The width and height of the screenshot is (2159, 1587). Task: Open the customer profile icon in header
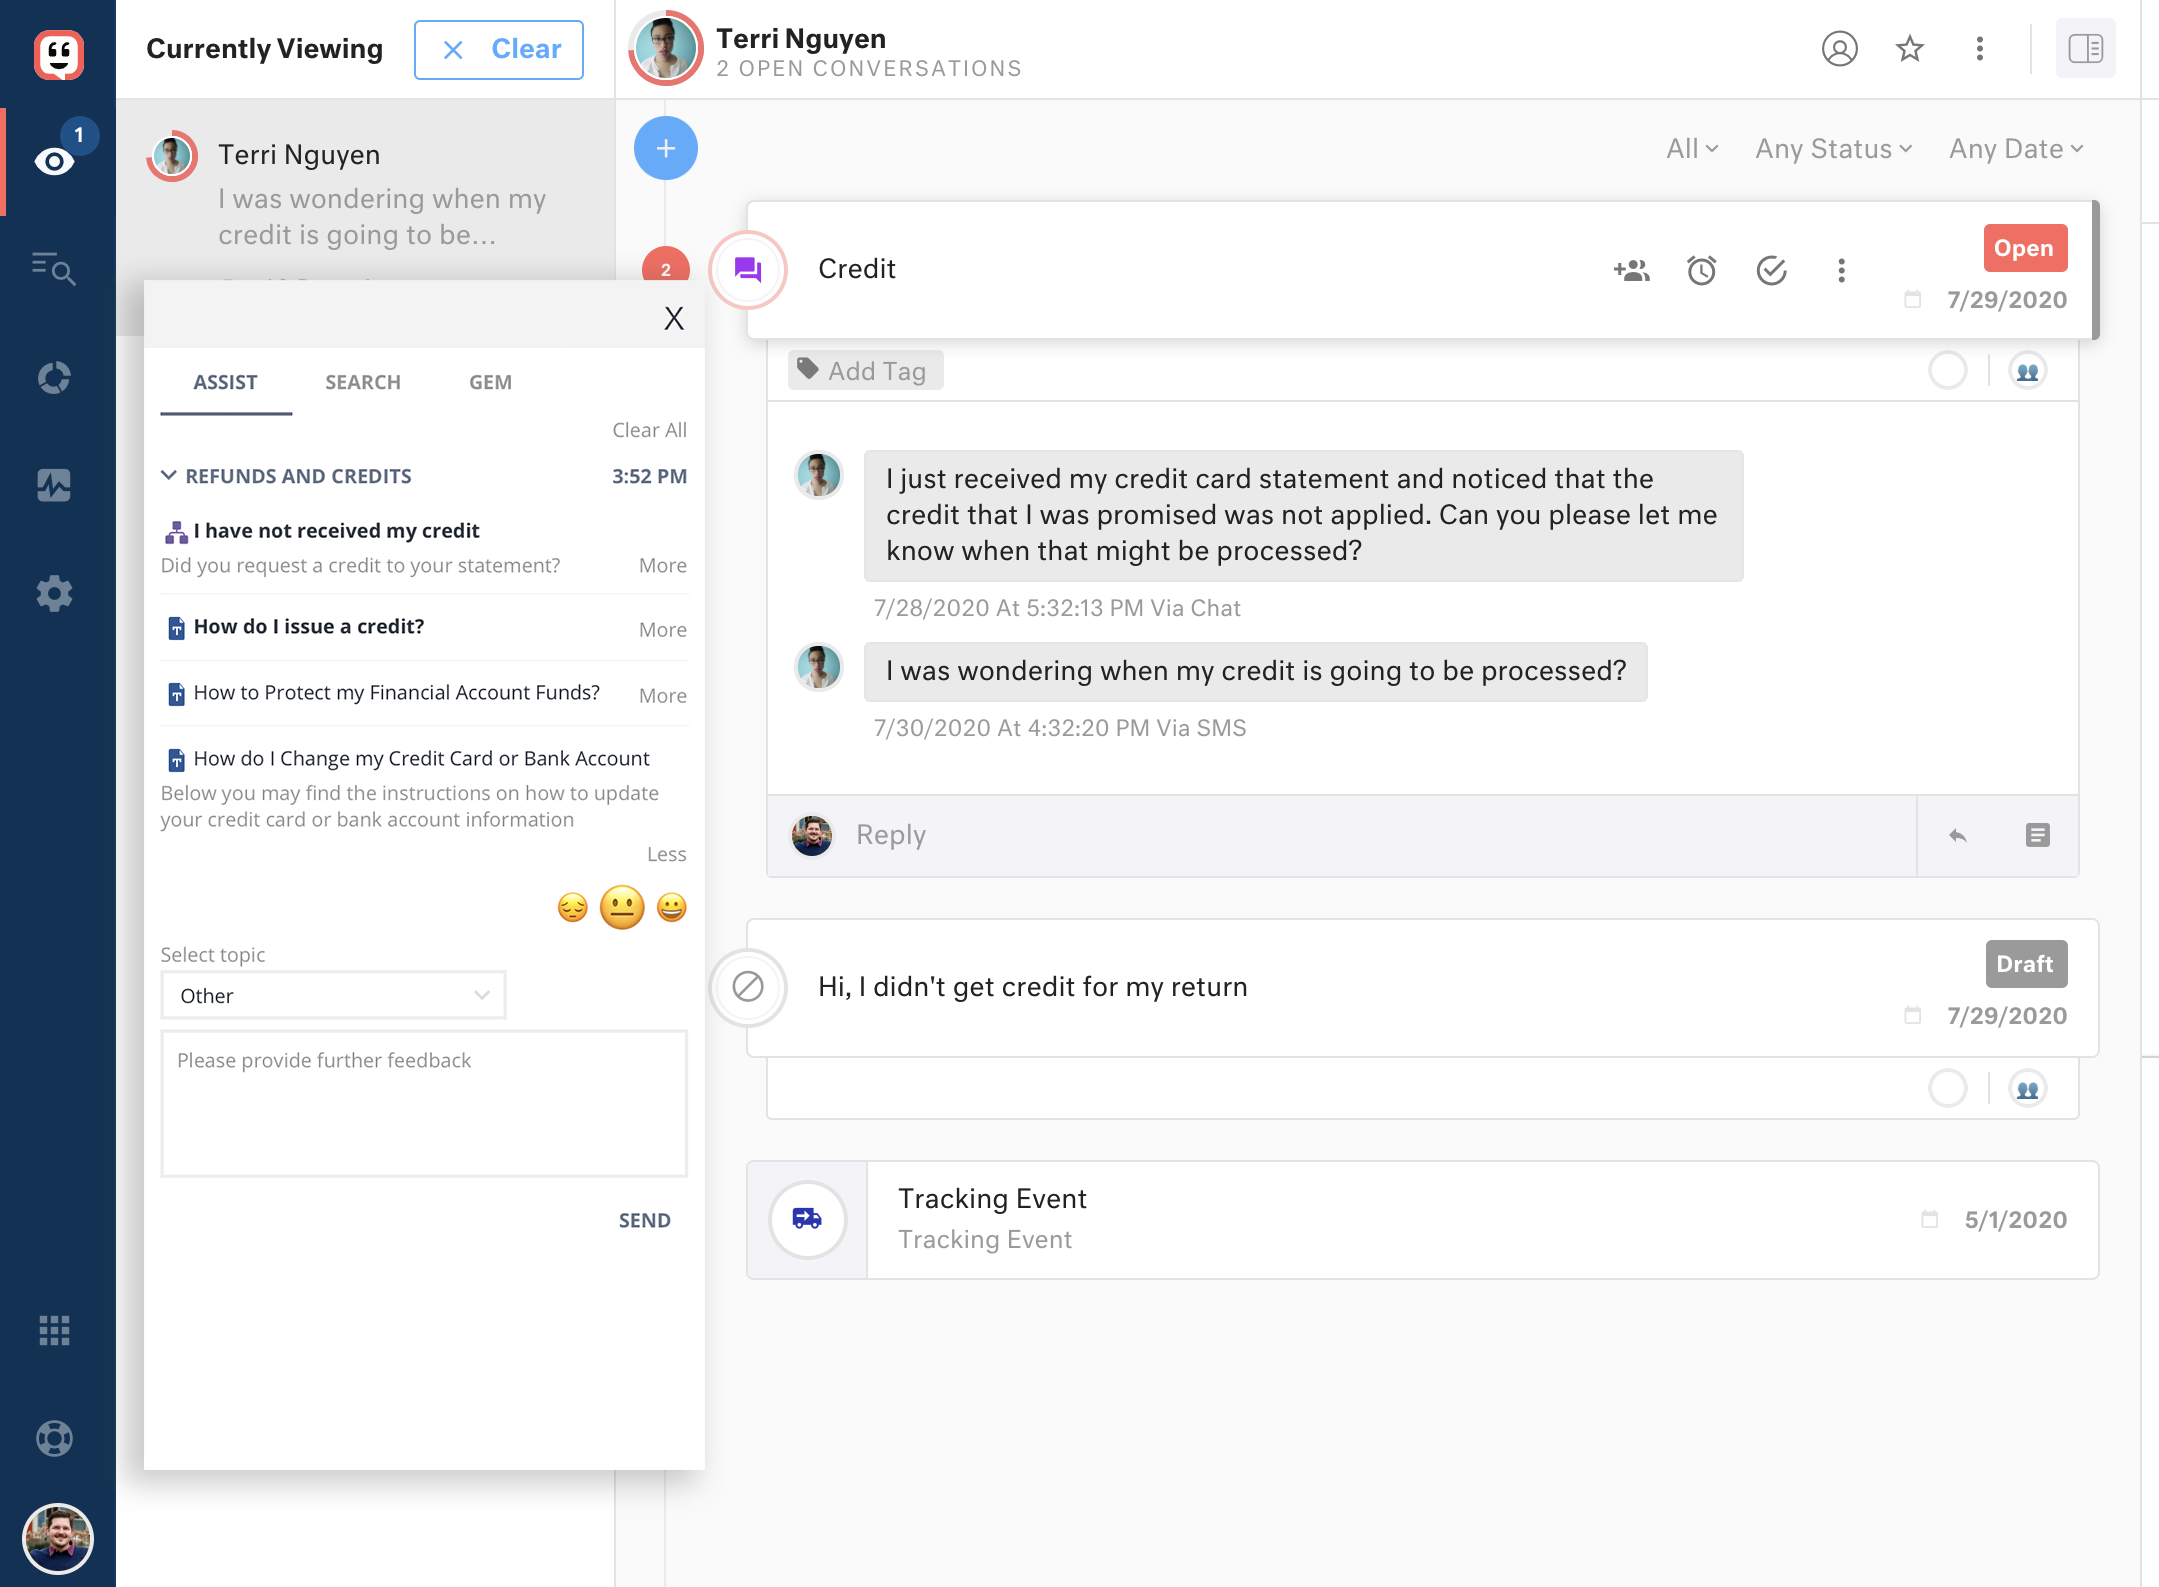click(1839, 49)
